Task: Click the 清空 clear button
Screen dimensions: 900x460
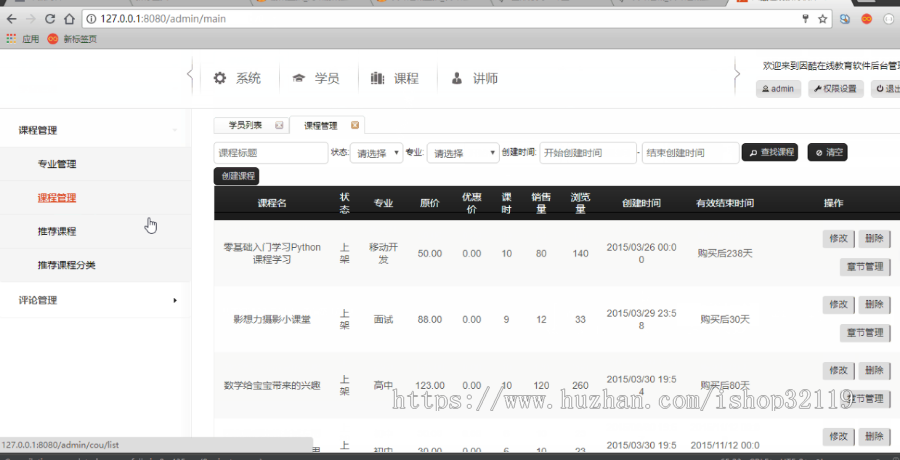Action: pos(827,152)
